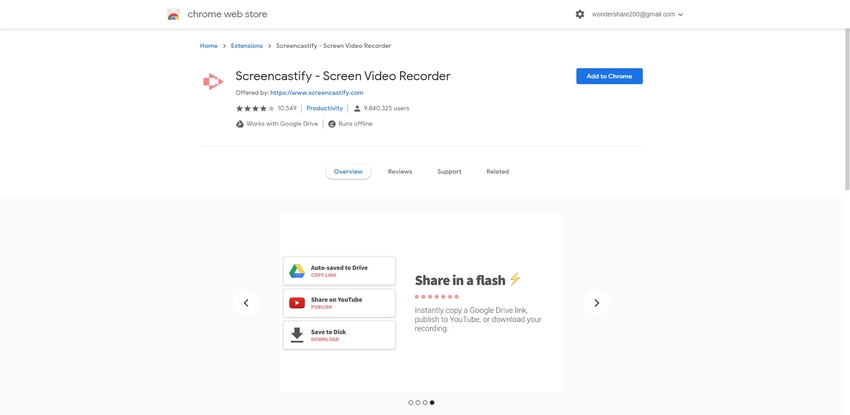Viewport: 850px width, 415px height.
Task: Open the 10,549 ratings count
Action: coord(287,108)
